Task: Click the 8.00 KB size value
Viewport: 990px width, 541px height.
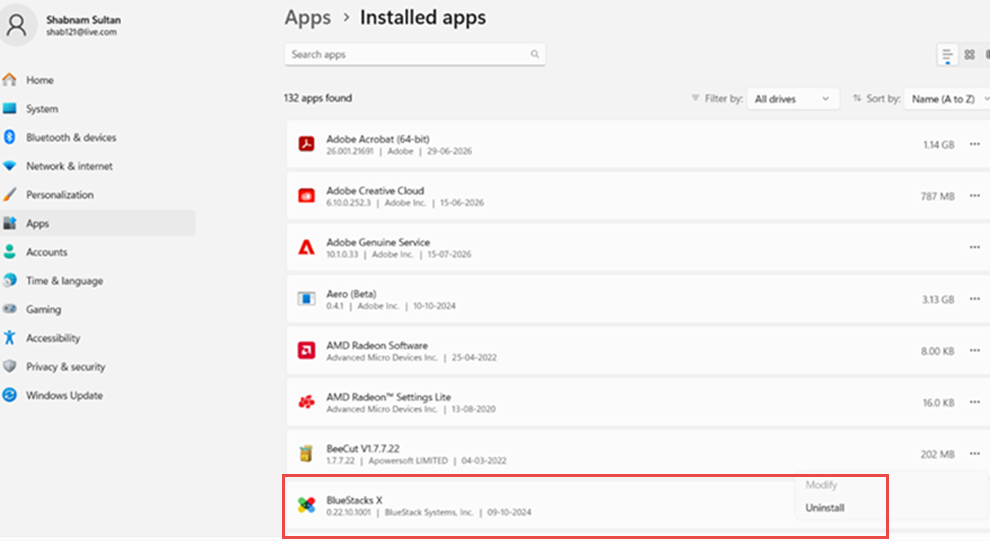Action: click(938, 351)
